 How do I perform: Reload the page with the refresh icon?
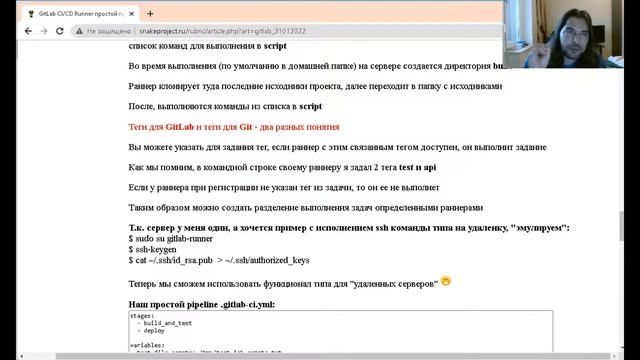click(60, 31)
